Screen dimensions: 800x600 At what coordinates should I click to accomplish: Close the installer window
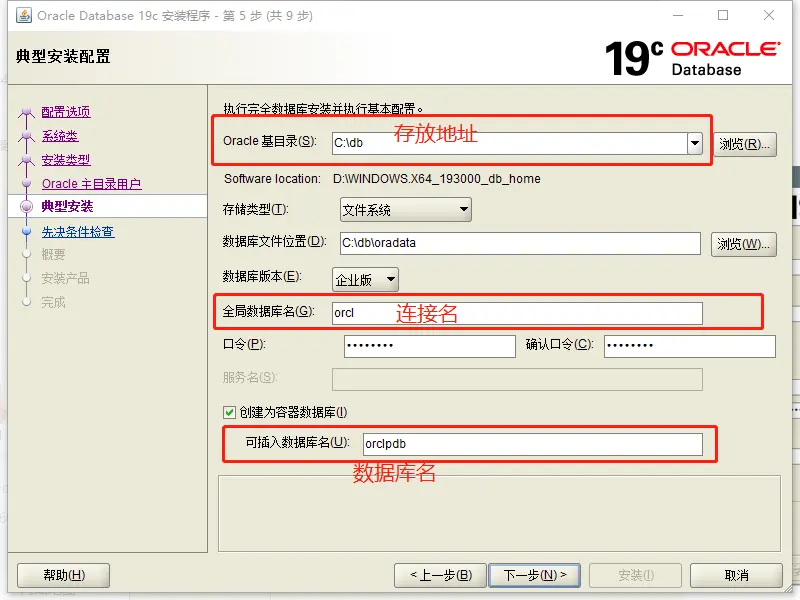pos(769,15)
